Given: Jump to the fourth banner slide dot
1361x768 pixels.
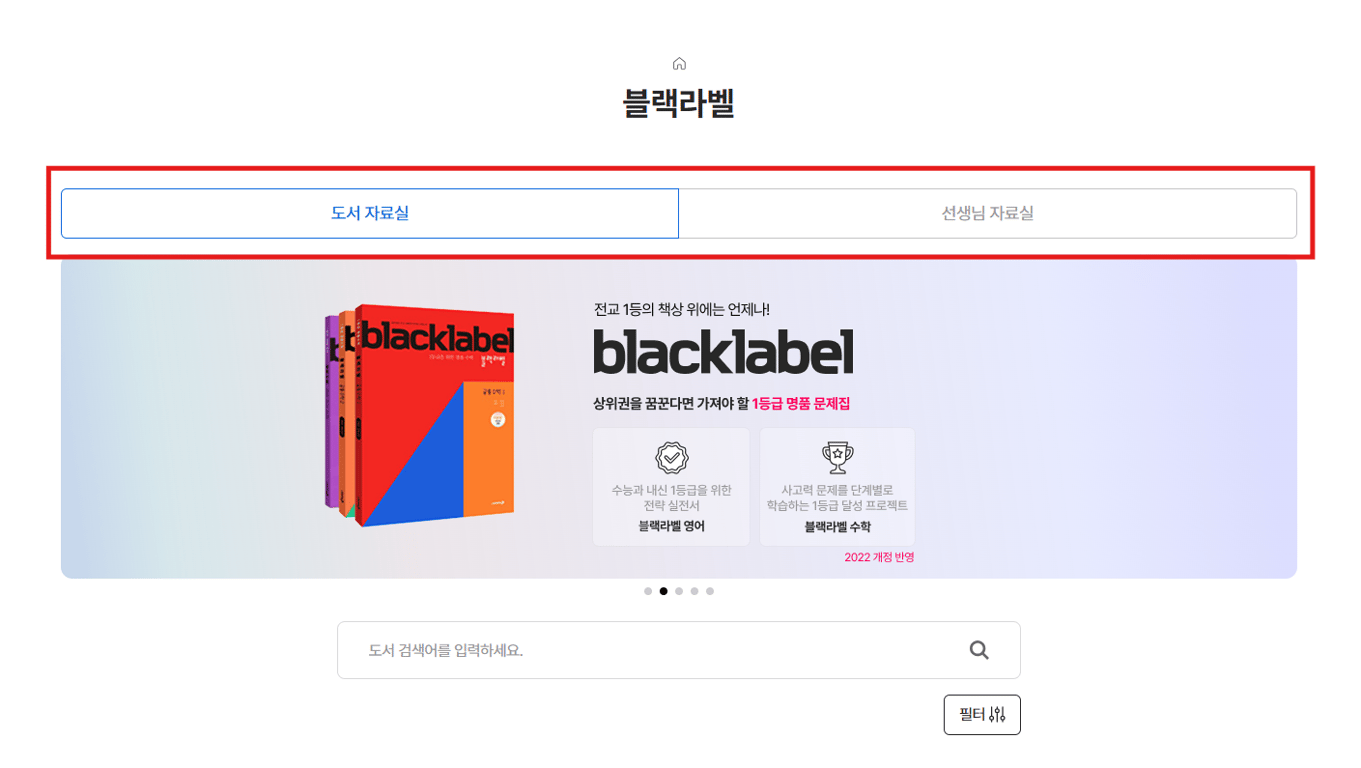Looking at the screenshot, I should point(694,591).
